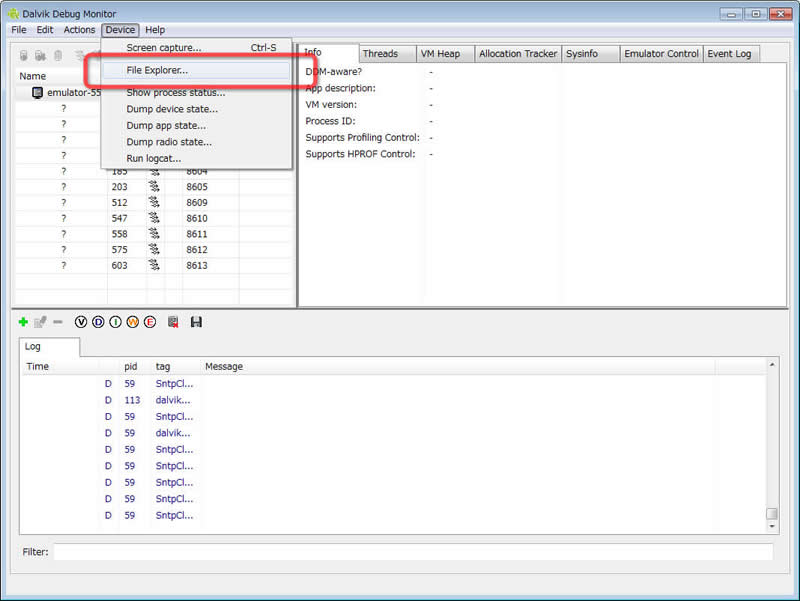Open the Edit menu

tap(45, 30)
